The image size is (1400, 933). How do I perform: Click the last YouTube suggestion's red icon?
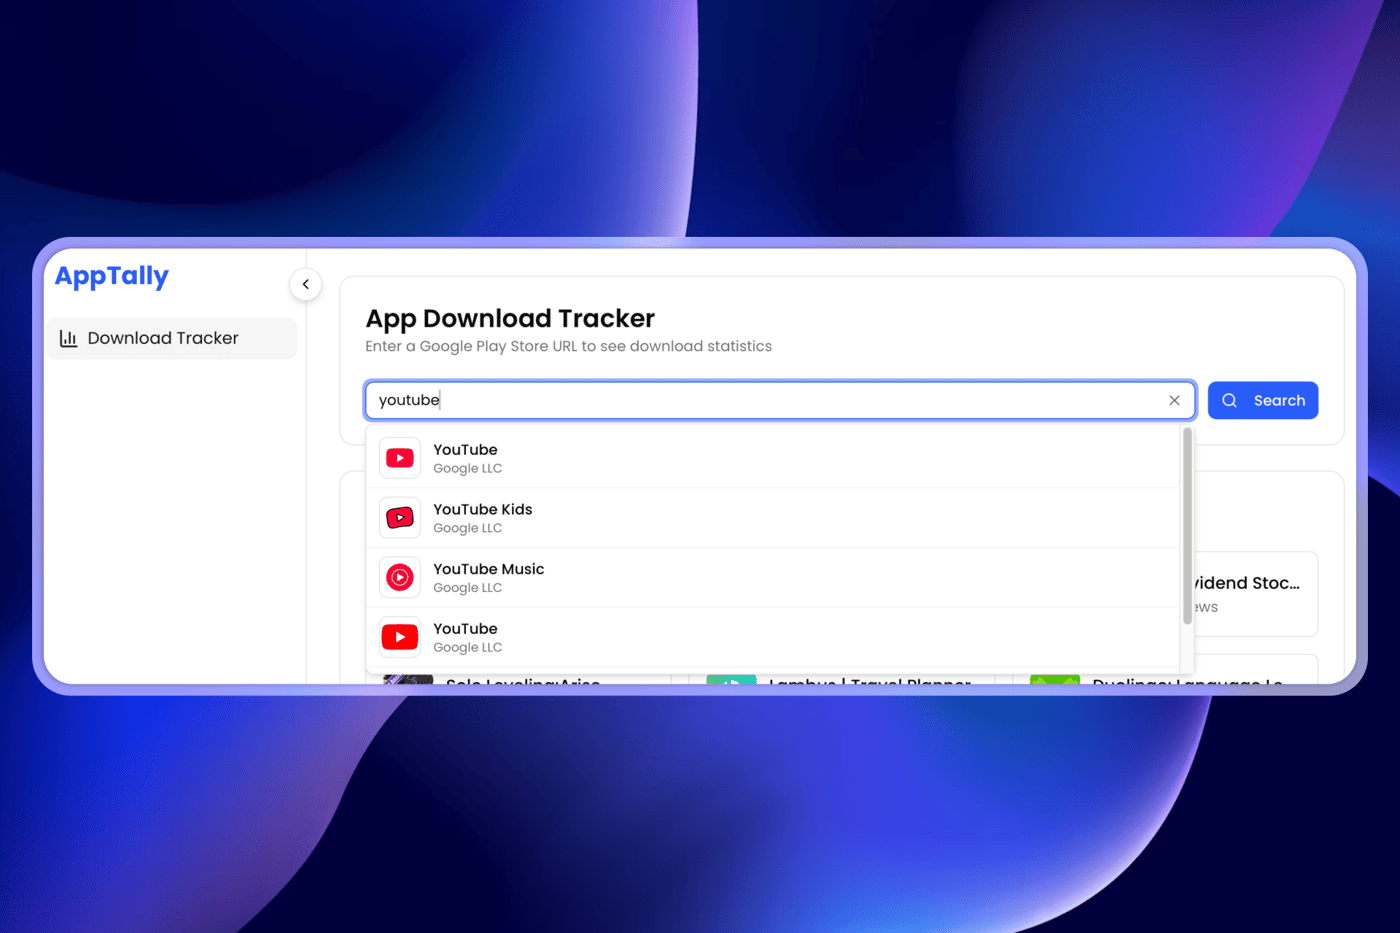[x=400, y=637]
